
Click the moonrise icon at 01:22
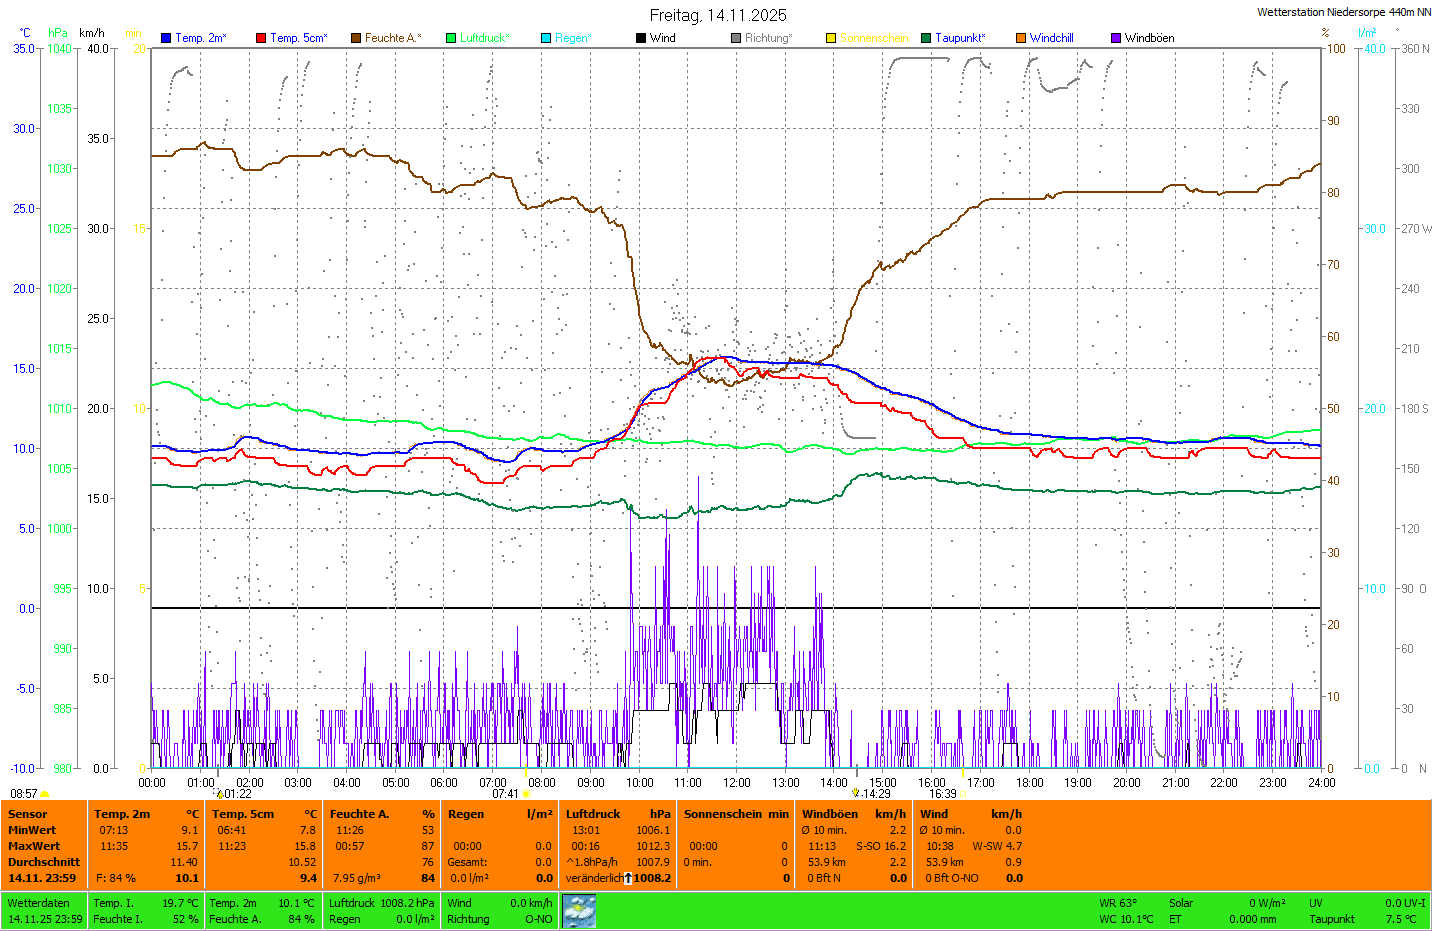(220, 794)
